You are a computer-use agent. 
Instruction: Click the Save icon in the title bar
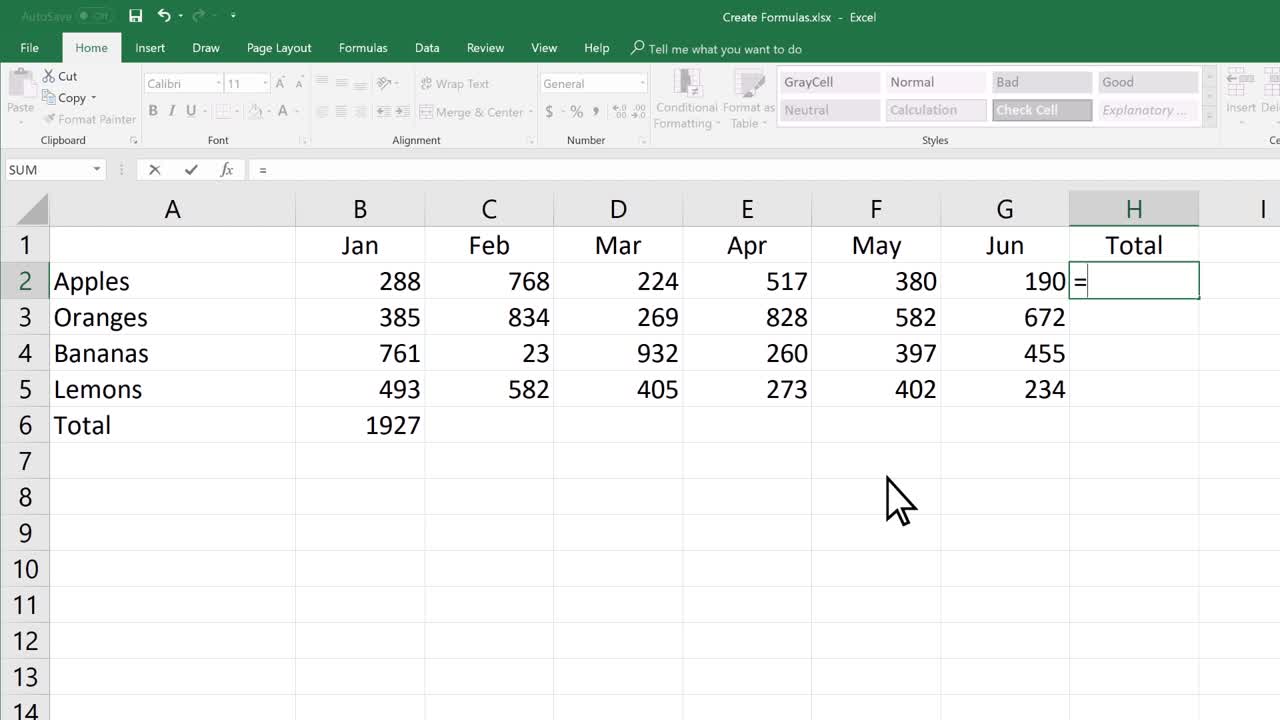pyautogui.click(x=136, y=16)
